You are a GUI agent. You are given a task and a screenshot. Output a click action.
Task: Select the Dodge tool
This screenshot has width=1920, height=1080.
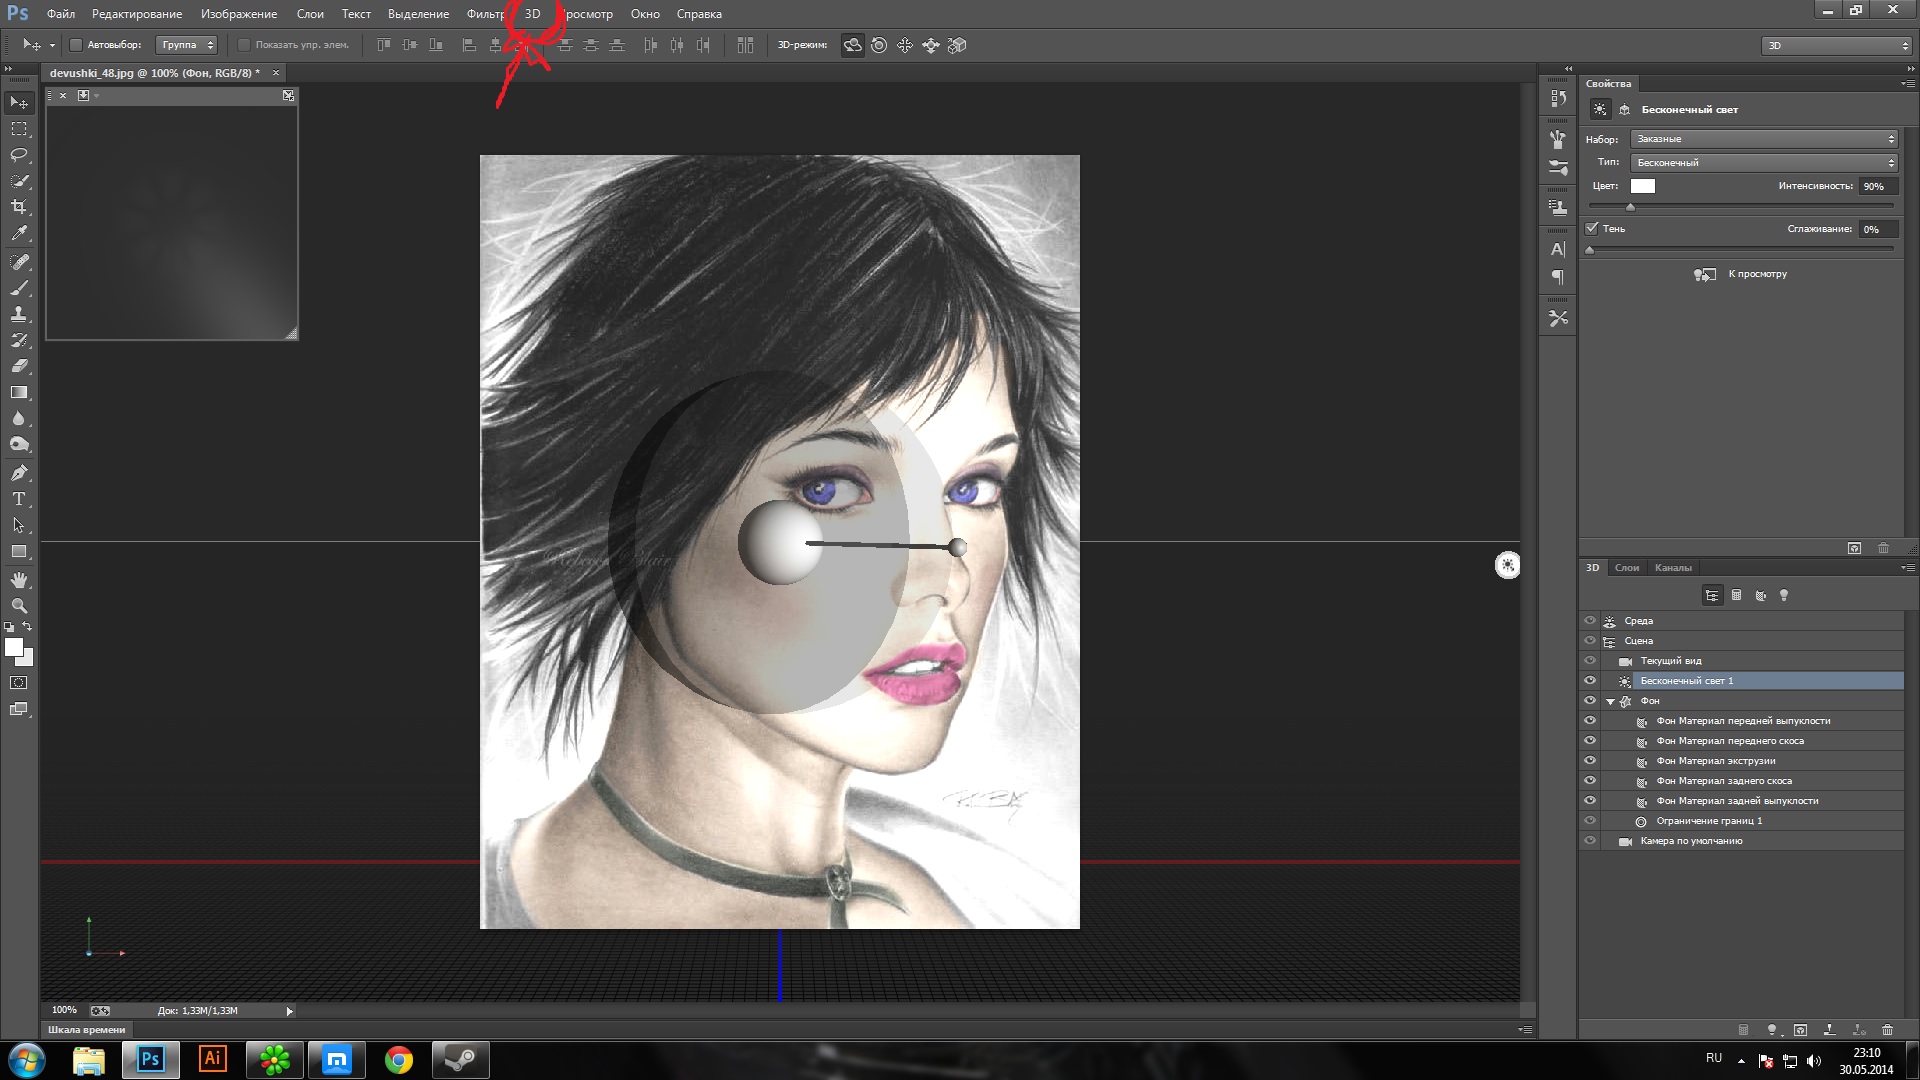pyautogui.click(x=19, y=444)
